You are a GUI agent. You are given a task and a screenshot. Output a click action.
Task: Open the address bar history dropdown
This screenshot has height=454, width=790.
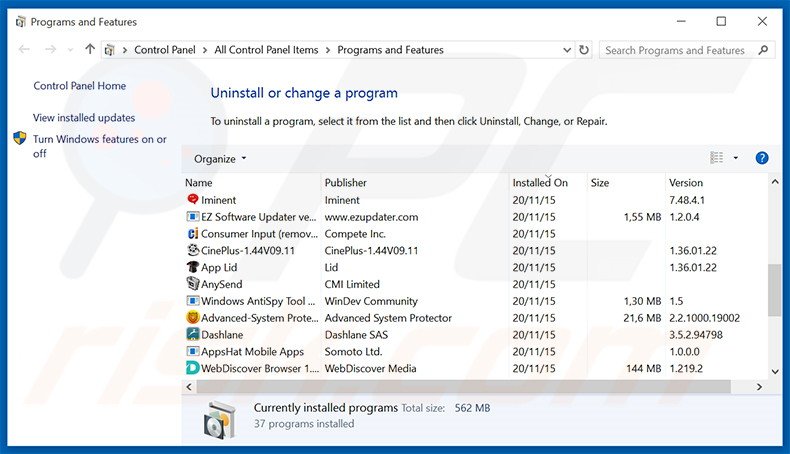tap(567, 50)
